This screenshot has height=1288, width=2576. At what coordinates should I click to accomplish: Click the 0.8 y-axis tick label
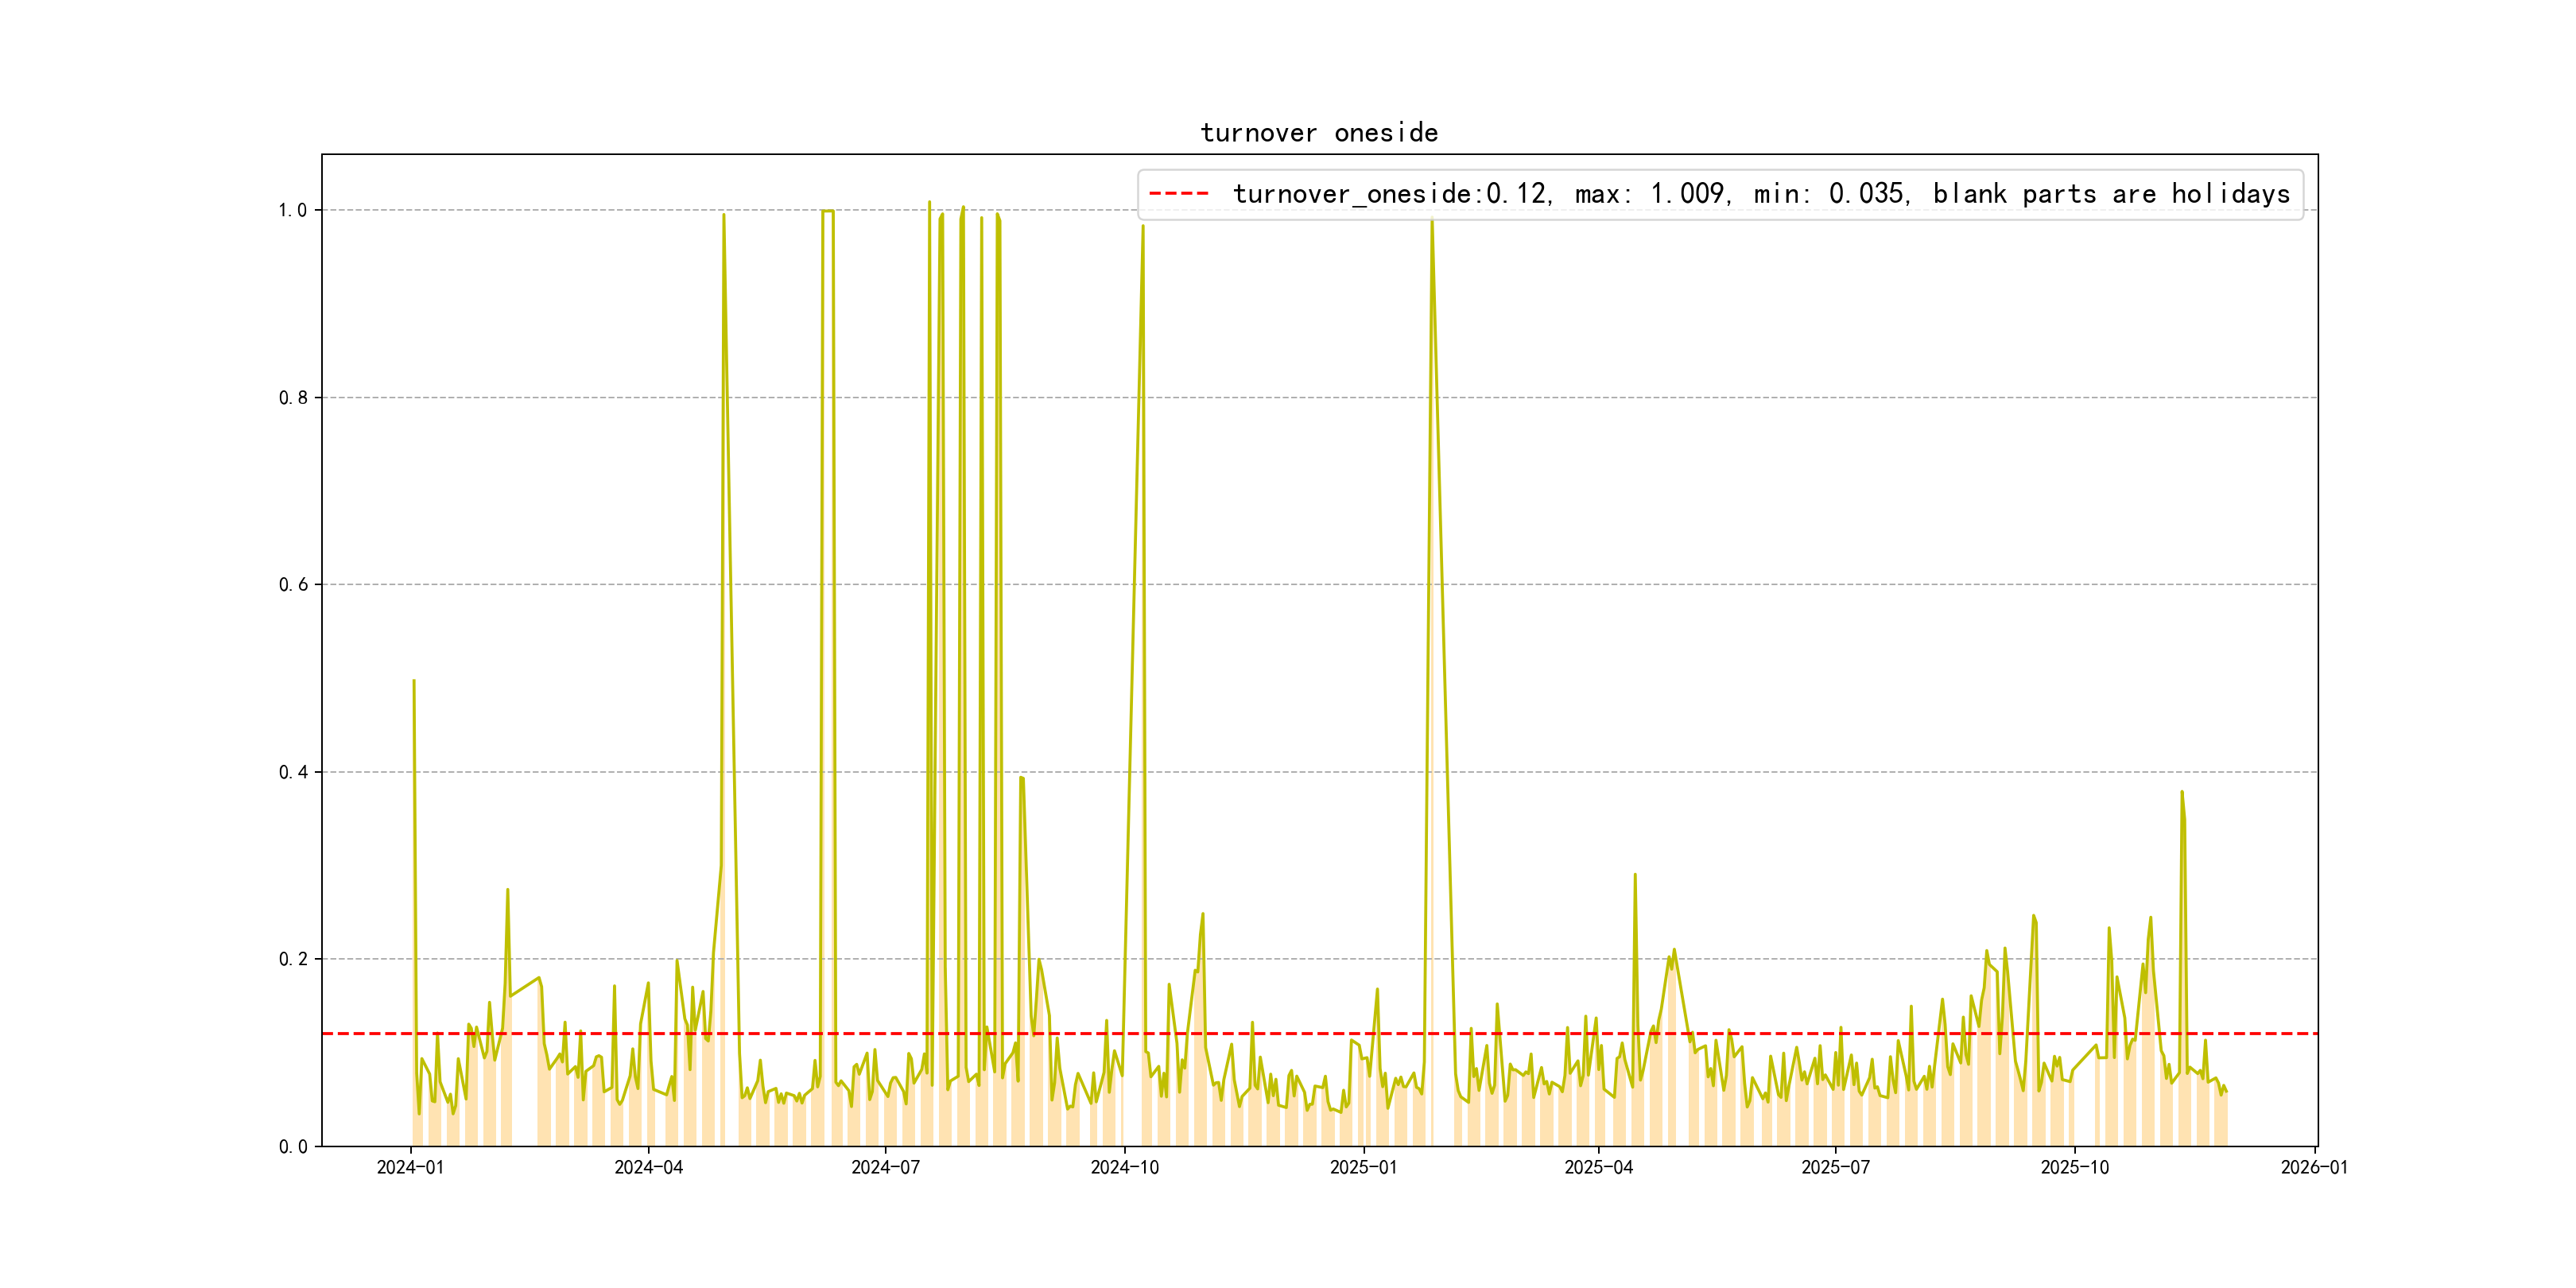(292, 398)
